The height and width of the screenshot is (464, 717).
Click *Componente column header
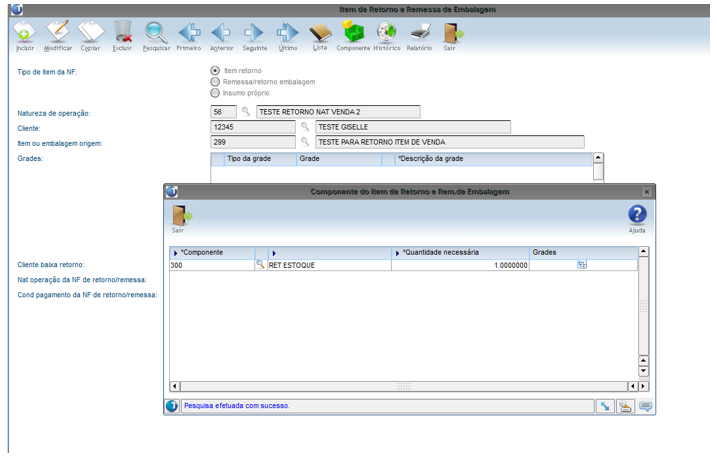[212, 252]
